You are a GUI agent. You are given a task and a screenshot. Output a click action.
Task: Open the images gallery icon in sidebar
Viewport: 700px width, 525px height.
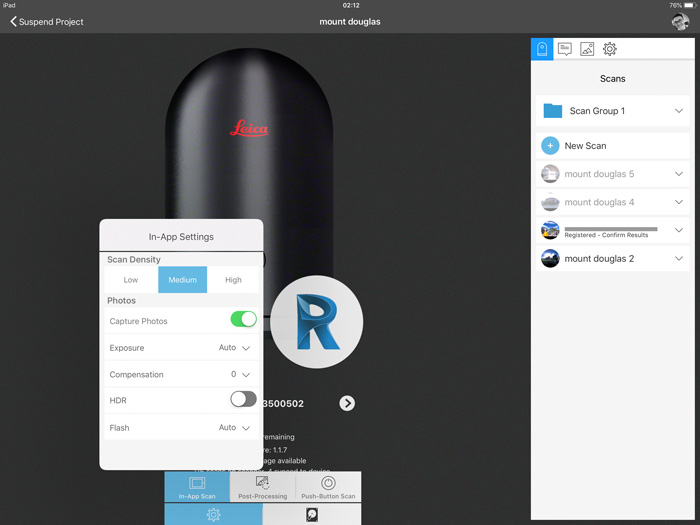(x=587, y=49)
